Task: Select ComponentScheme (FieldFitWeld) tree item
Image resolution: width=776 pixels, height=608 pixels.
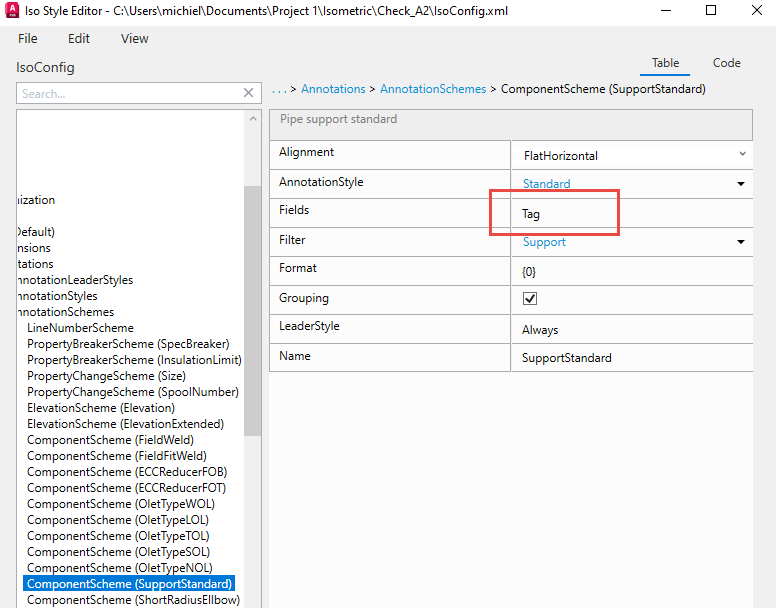Action: 117,456
